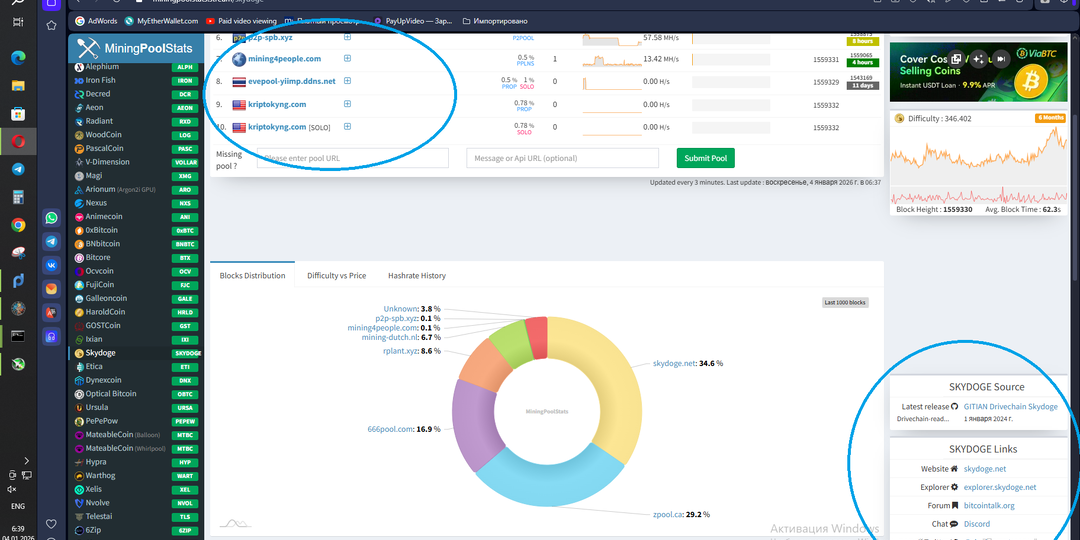This screenshot has width=1080, height=540.
Task: Open WhatsApp in the Opera sidebar
Action: (x=51, y=218)
